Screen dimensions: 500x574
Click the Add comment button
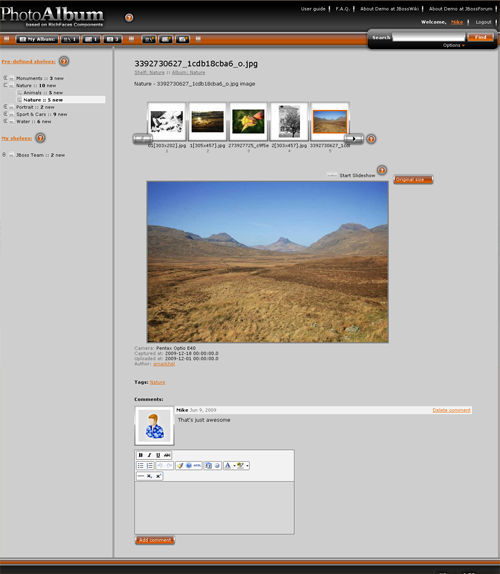click(x=155, y=540)
